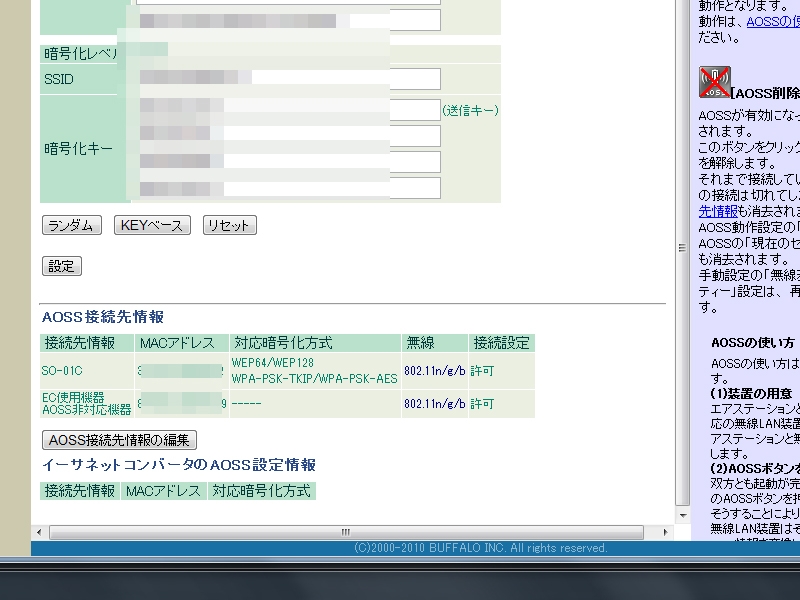Open AOSS接続先情報の編集 button
The height and width of the screenshot is (600, 800).
tap(119, 440)
